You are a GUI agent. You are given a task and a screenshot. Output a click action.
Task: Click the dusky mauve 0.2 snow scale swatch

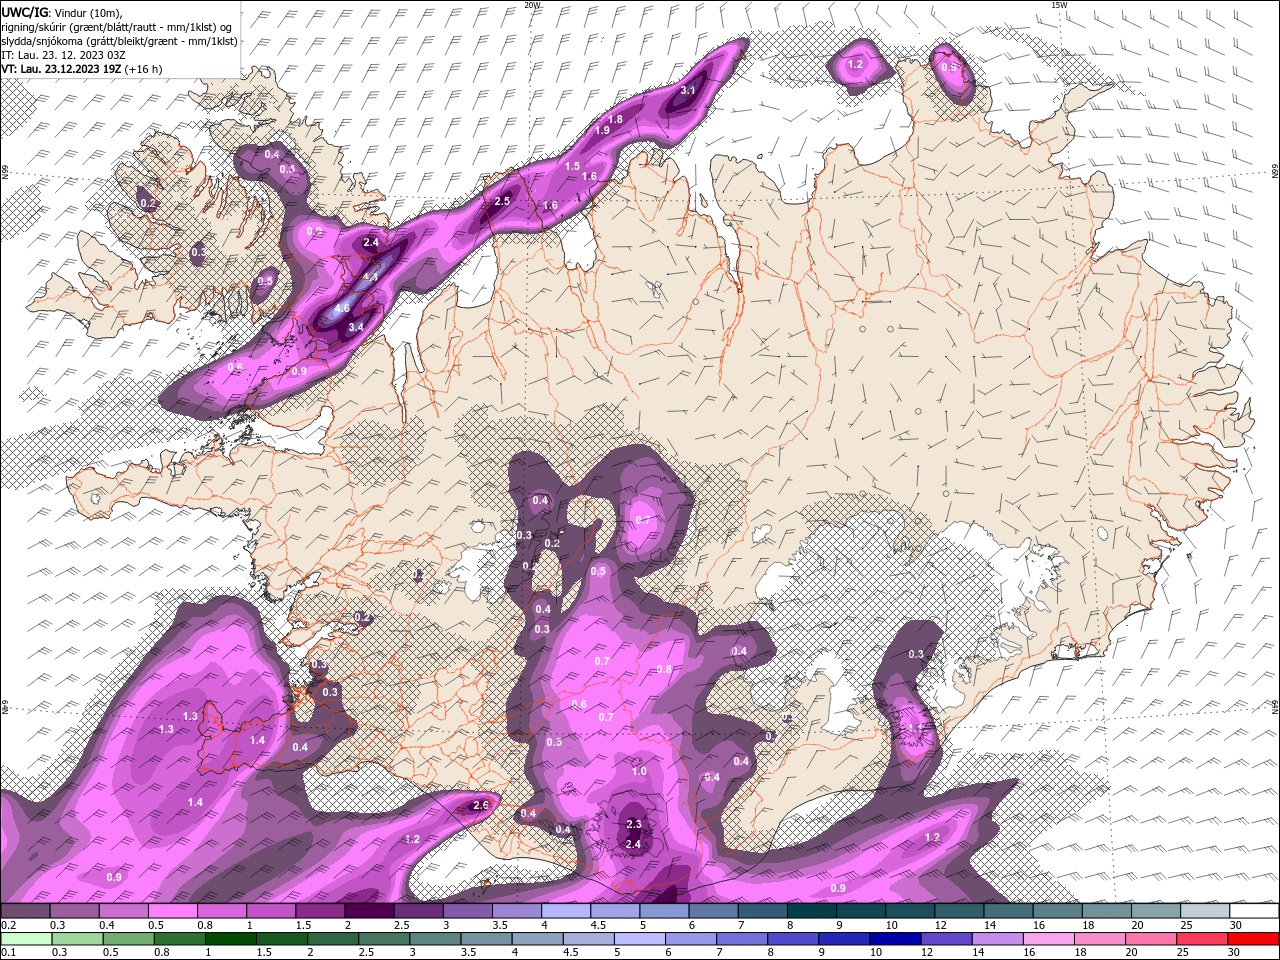[25, 911]
